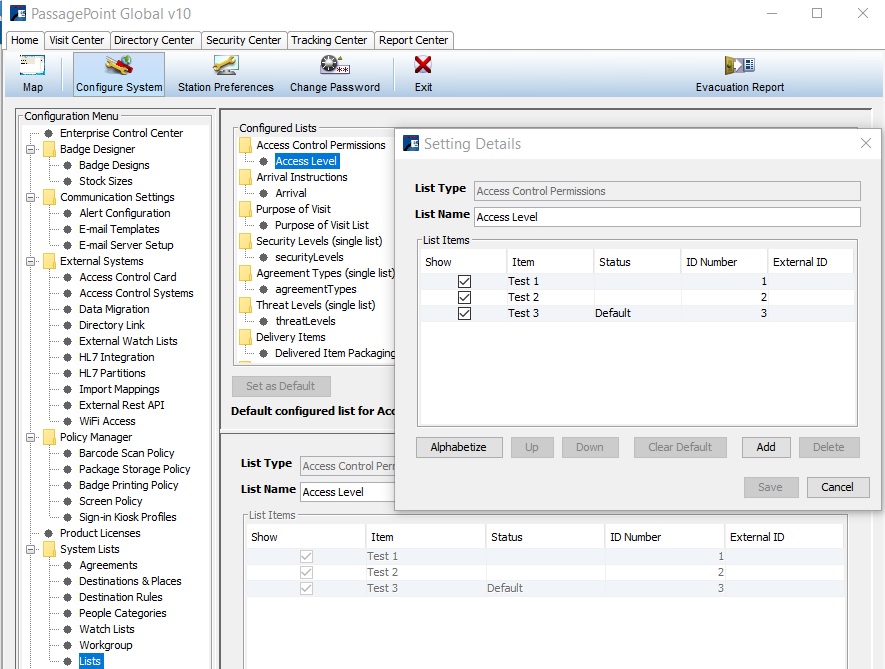Select the Lists tree item

coord(90,661)
